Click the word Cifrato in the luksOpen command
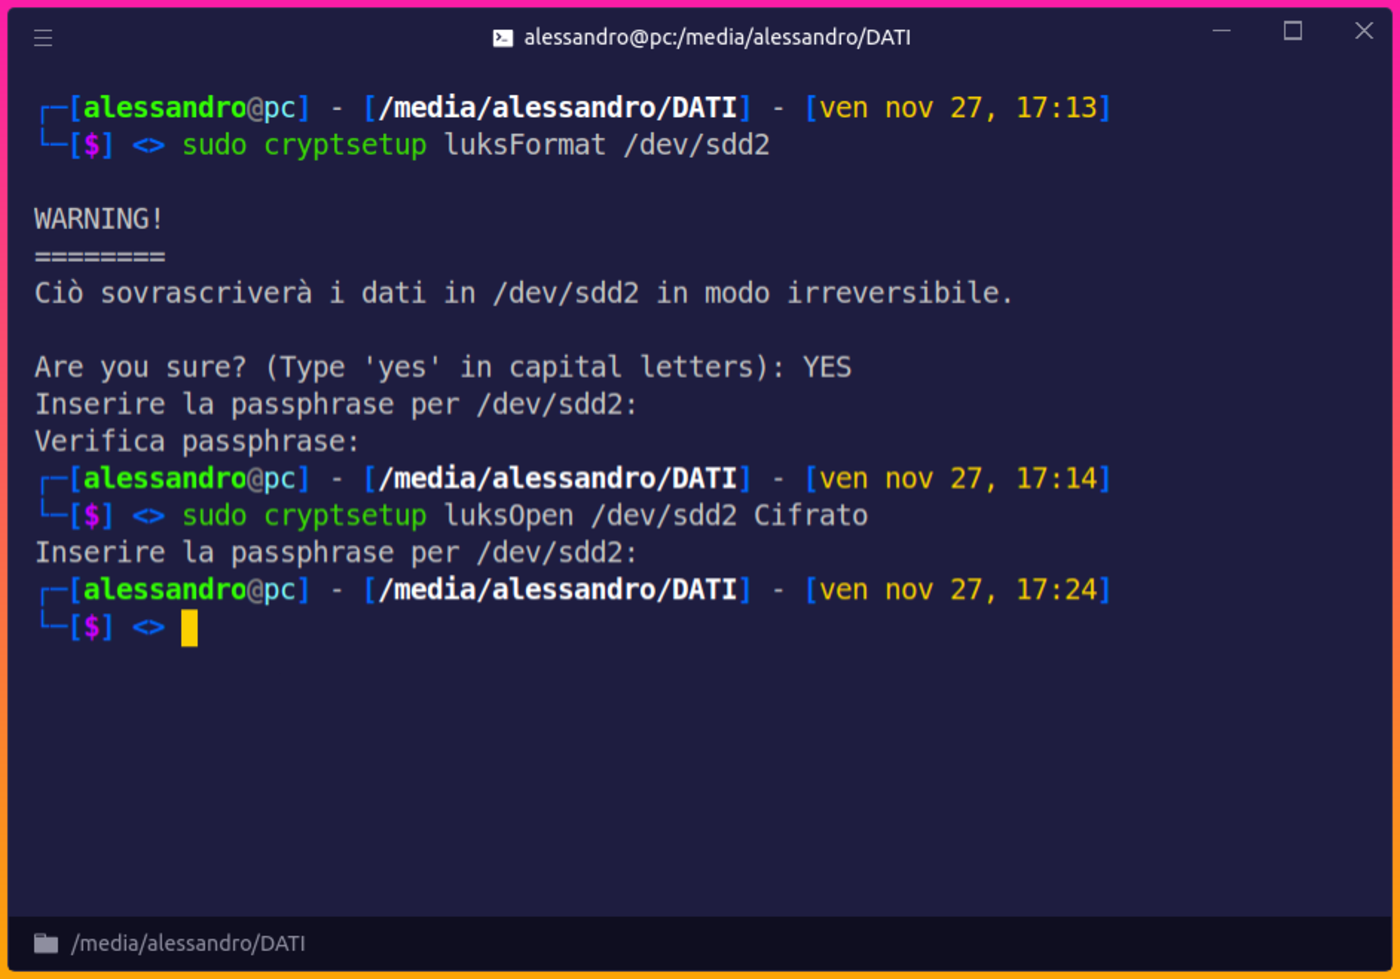 (x=810, y=516)
